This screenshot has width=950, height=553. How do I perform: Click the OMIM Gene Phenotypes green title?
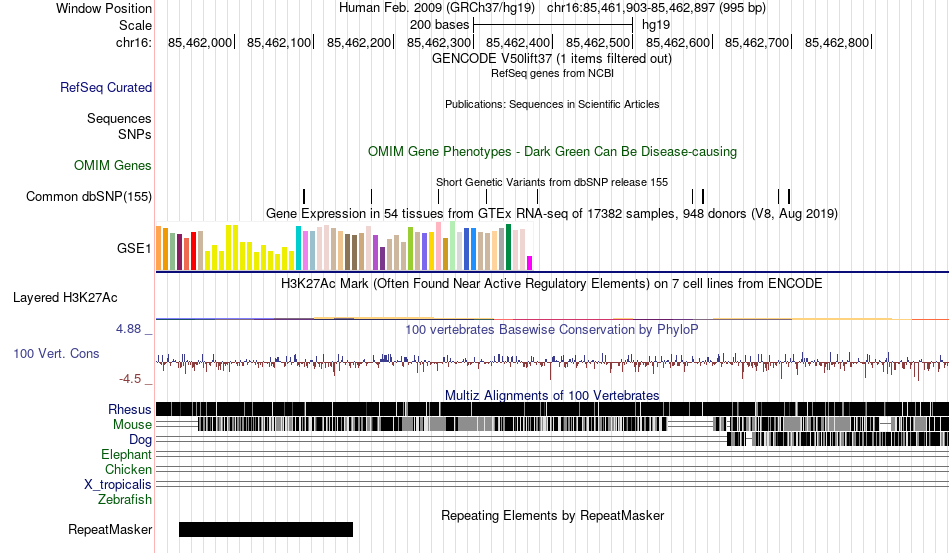(552, 151)
